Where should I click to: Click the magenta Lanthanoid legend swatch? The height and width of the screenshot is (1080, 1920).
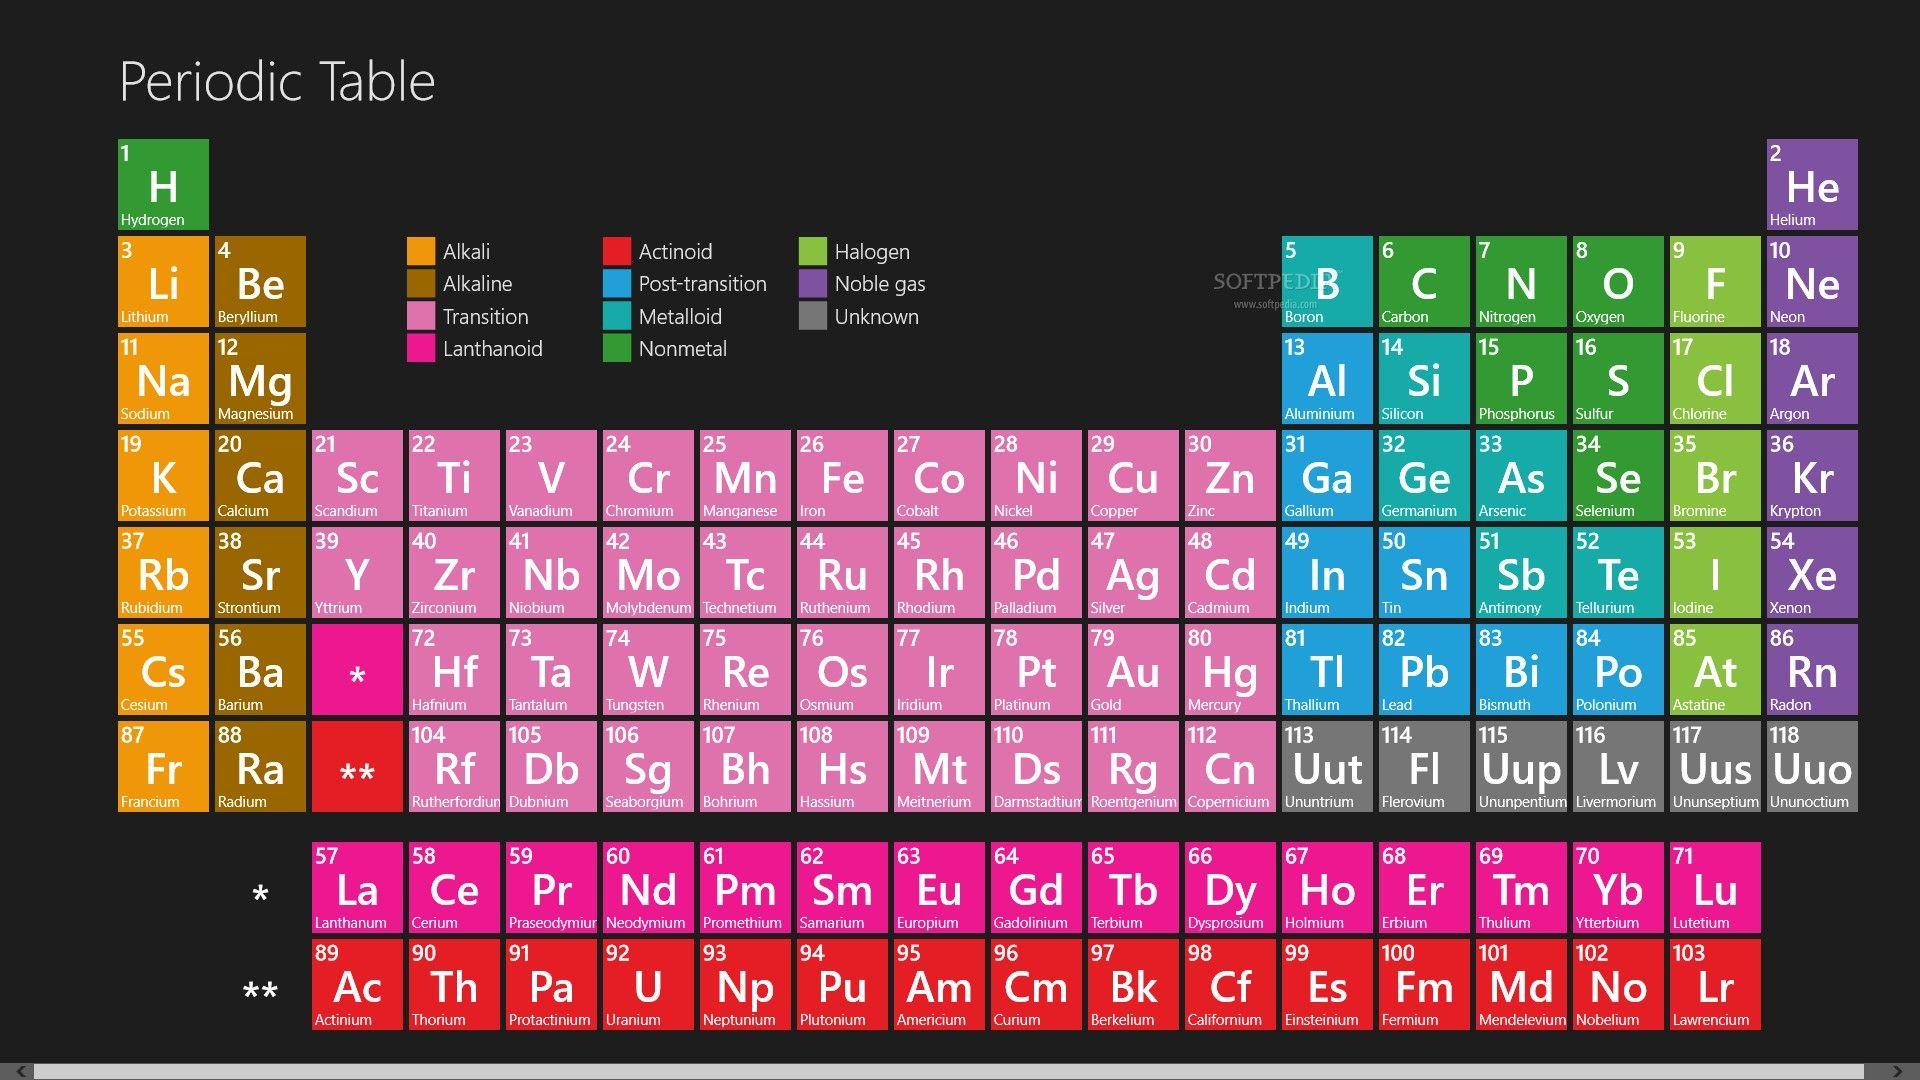tap(421, 348)
